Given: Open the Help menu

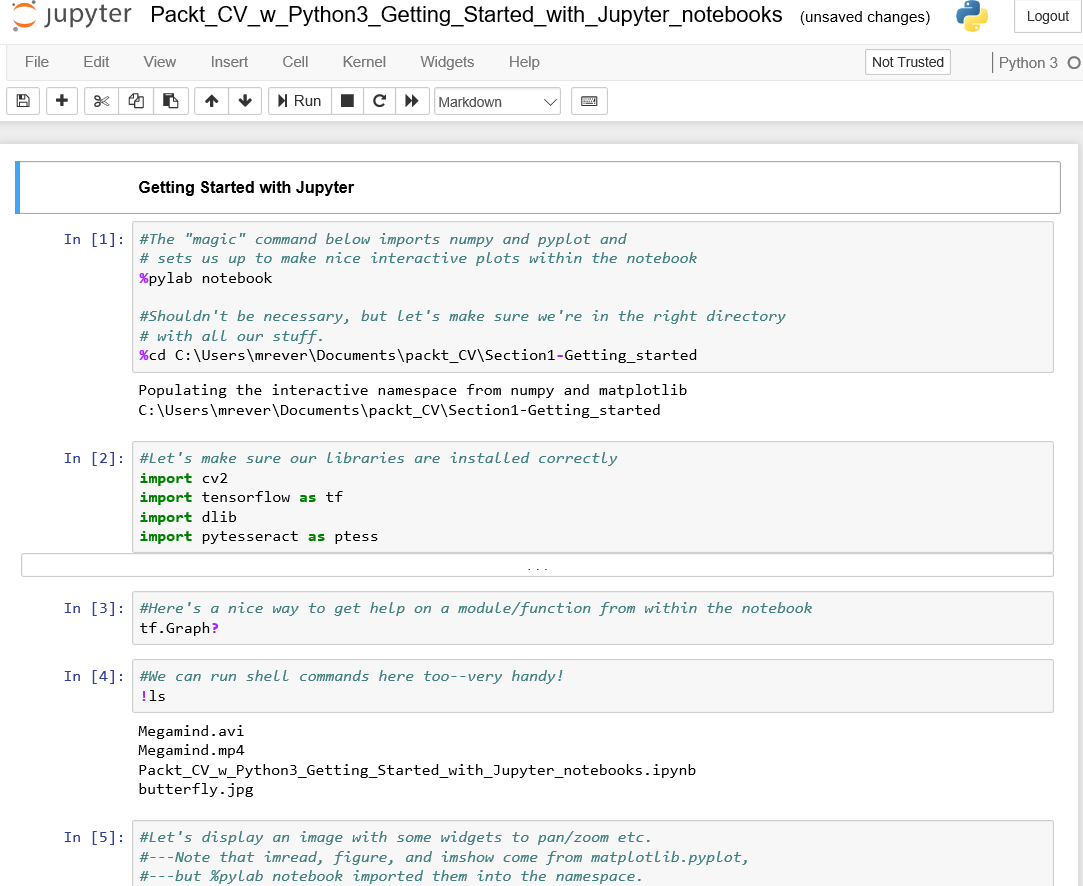Looking at the screenshot, I should pyautogui.click(x=524, y=62).
